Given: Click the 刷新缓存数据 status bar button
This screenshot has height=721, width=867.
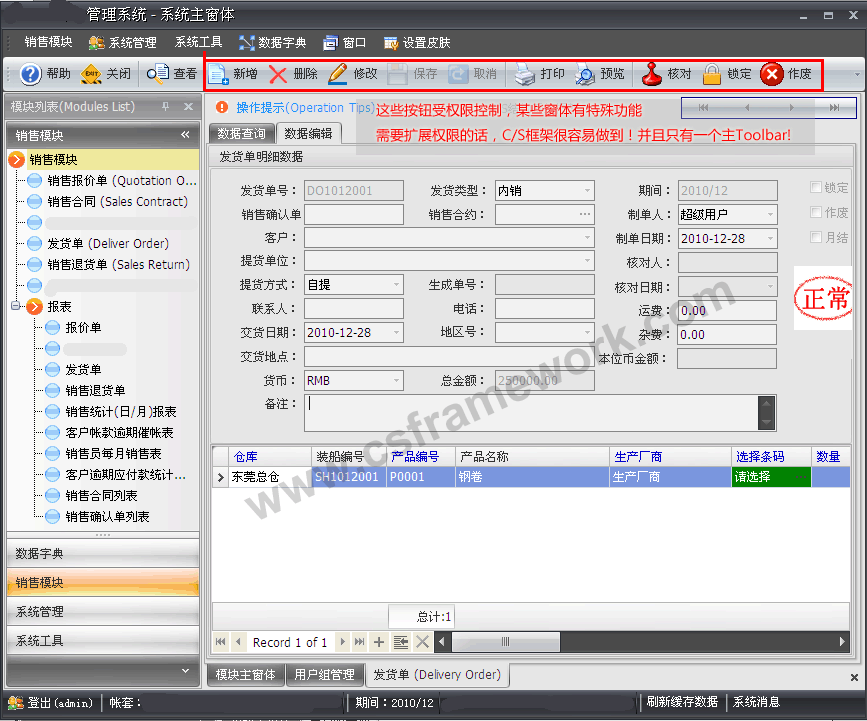Looking at the screenshot, I should coord(682,702).
